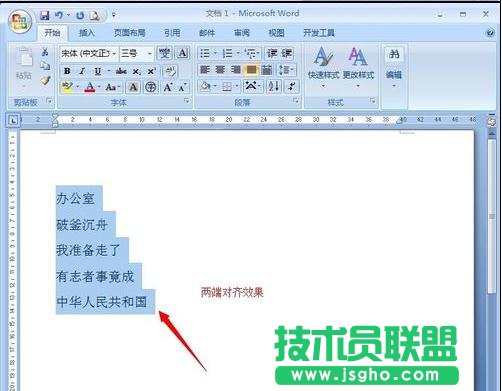This screenshot has width=502, height=391.
Task: Expand the numbered list dropdown
Action: [x=238, y=53]
